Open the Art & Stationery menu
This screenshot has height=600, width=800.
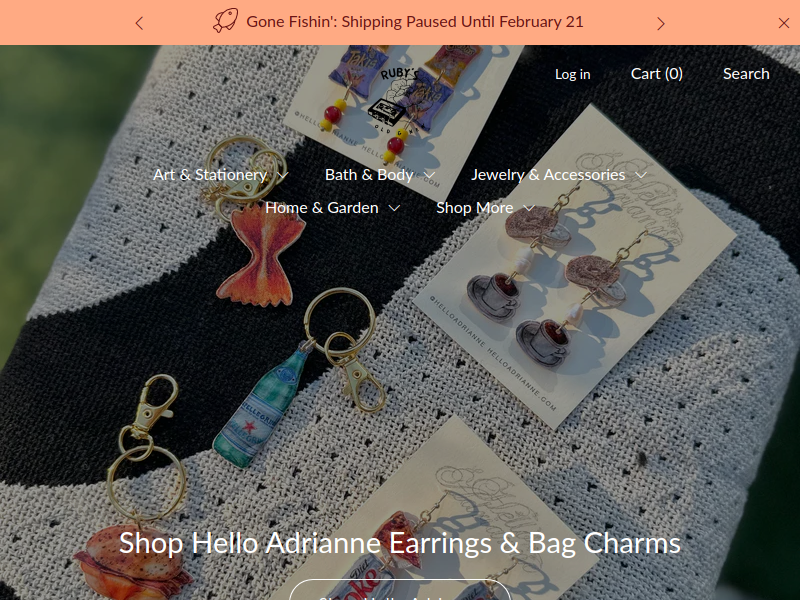point(210,175)
